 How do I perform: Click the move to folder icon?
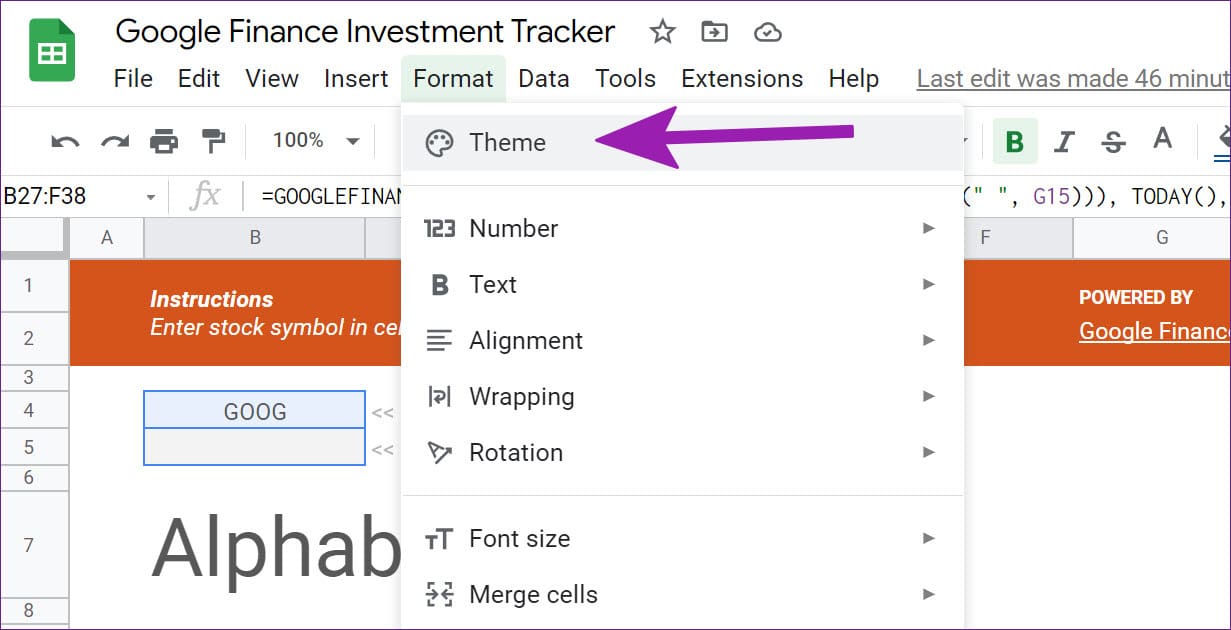pos(714,32)
